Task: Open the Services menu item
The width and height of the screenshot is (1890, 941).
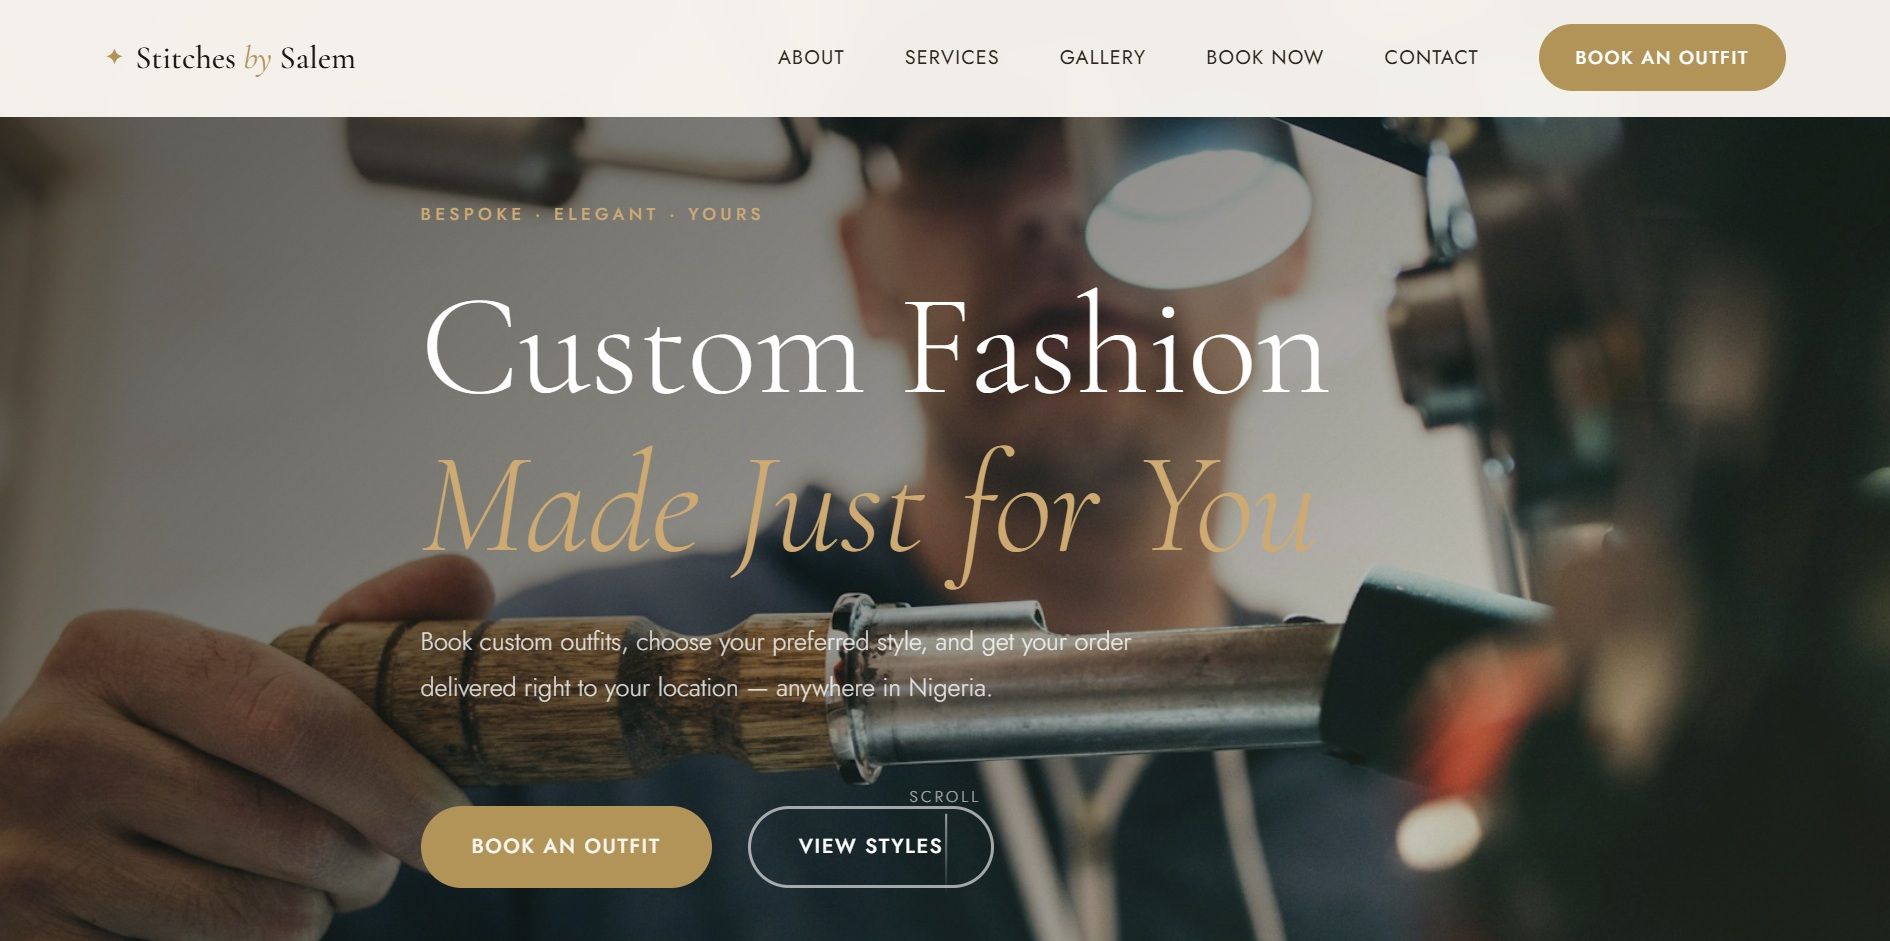Action: pos(952,58)
